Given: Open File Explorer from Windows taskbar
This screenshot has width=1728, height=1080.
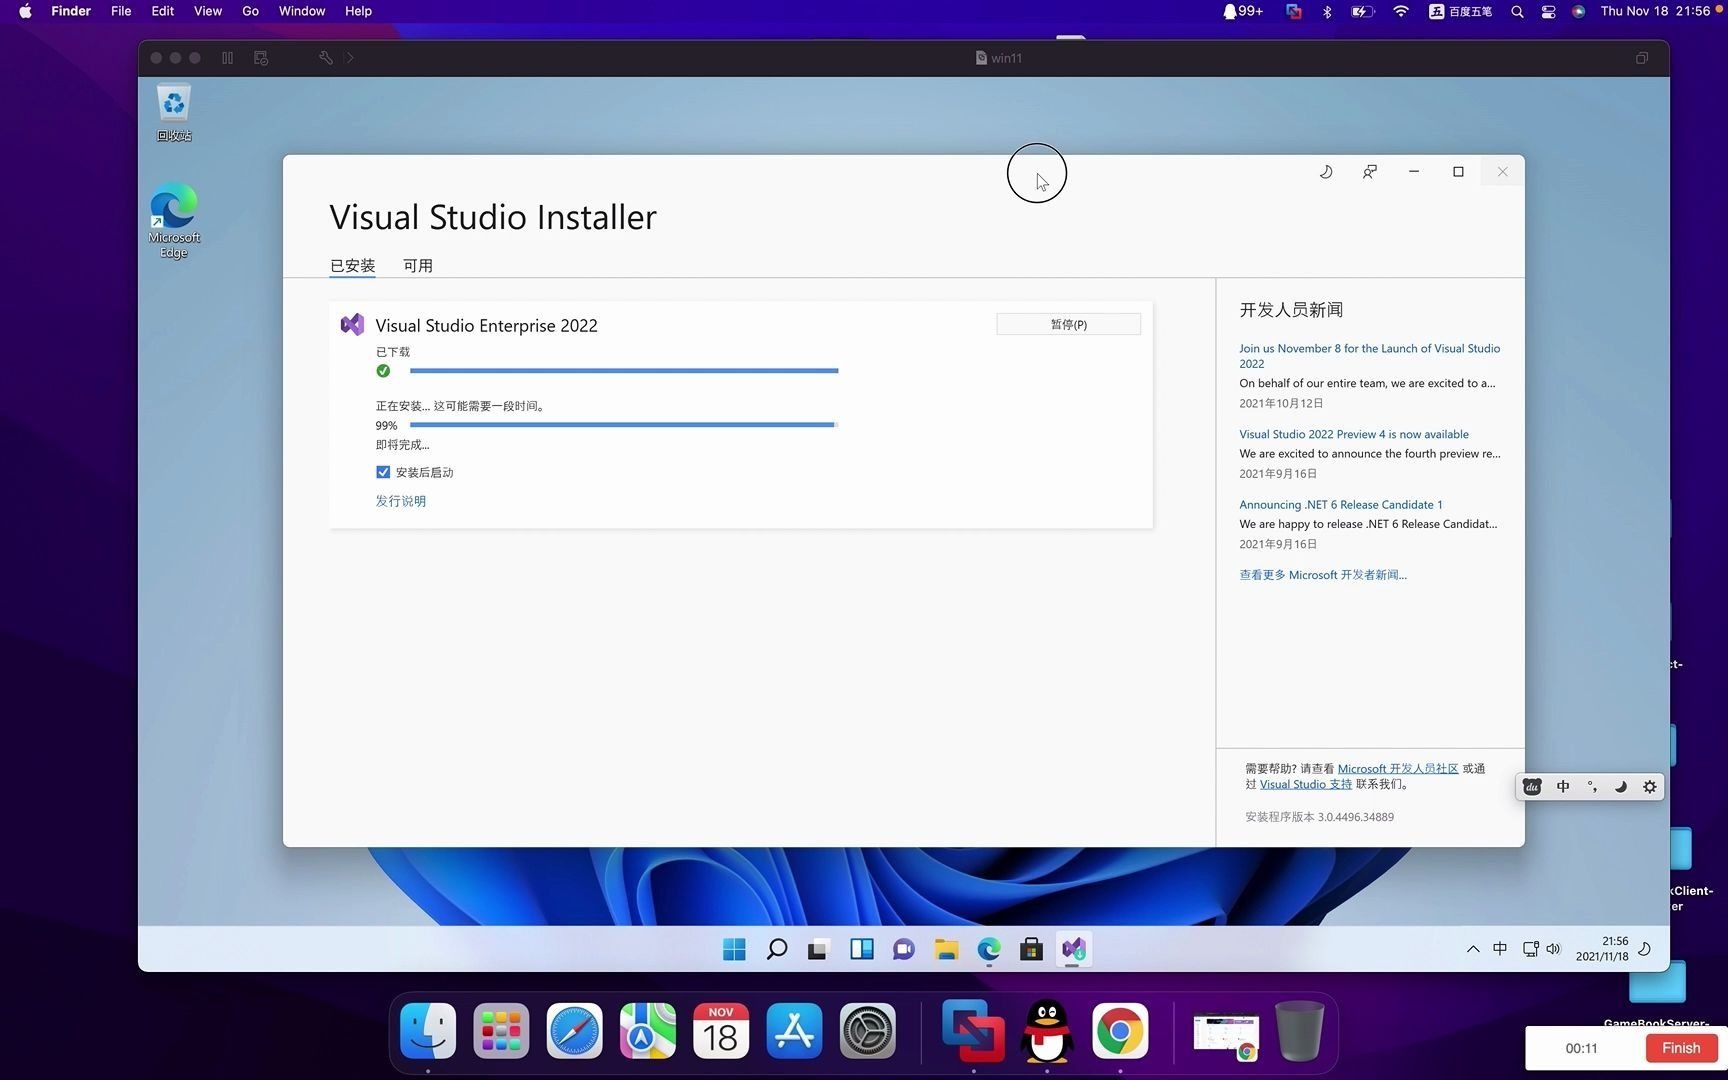Looking at the screenshot, I should coord(946,949).
